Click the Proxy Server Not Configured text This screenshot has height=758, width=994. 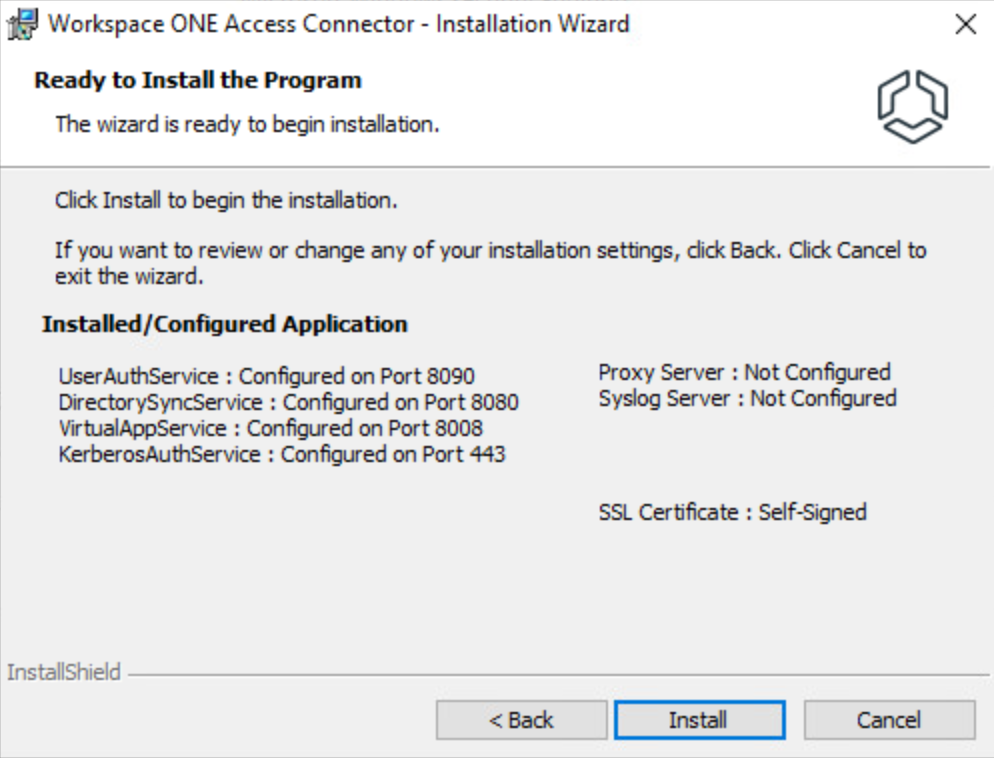(744, 372)
